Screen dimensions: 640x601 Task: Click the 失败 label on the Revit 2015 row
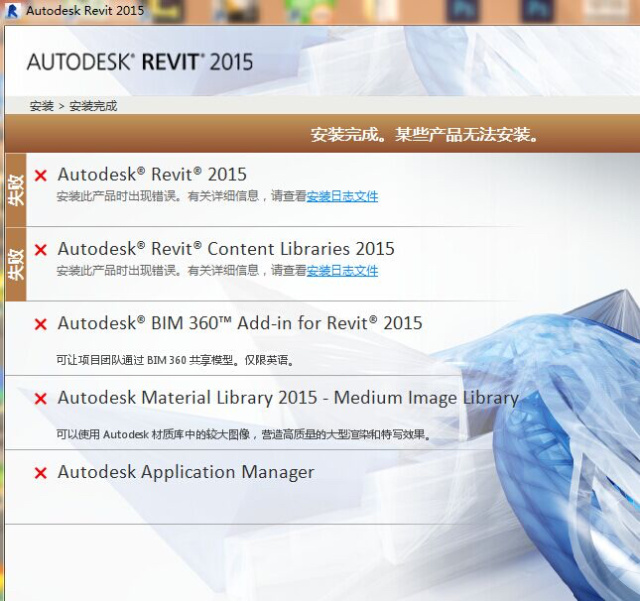point(15,190)
